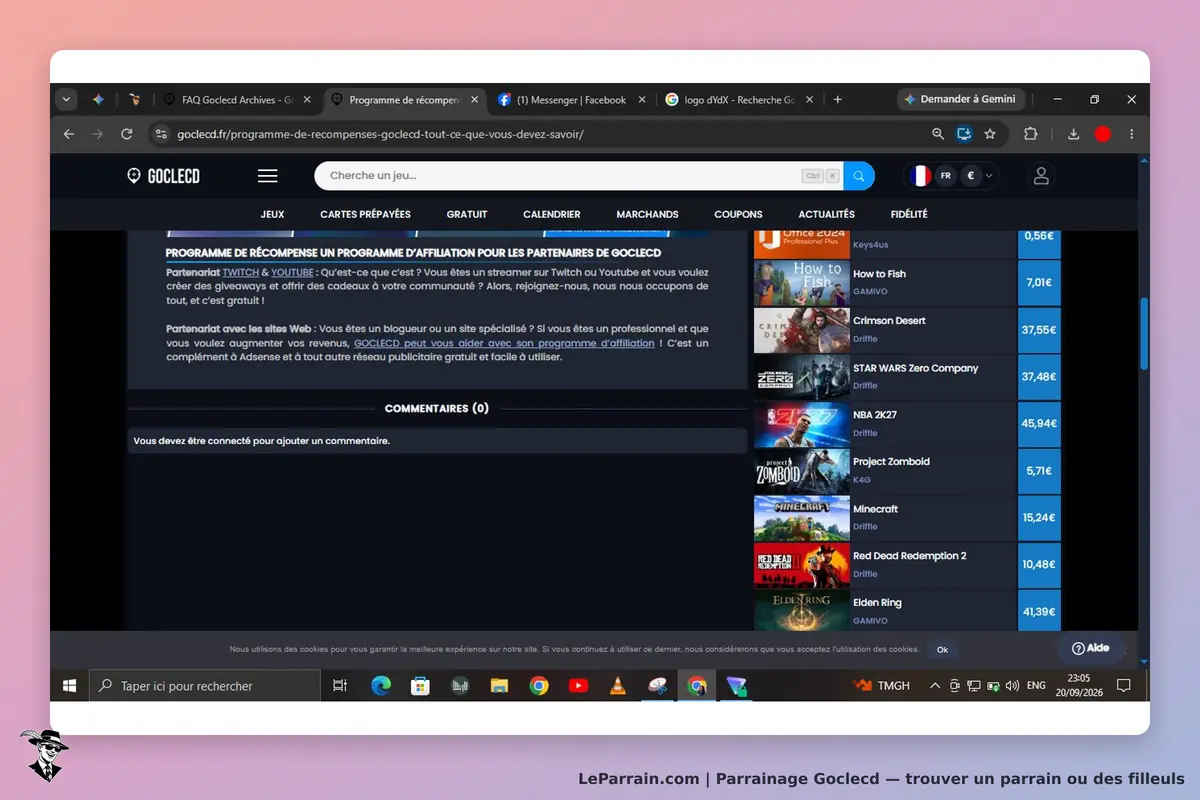Open the CARTES PRÉPAYÉES menu
Screen dimensions: 1200x800
click(x=365, y=214)
